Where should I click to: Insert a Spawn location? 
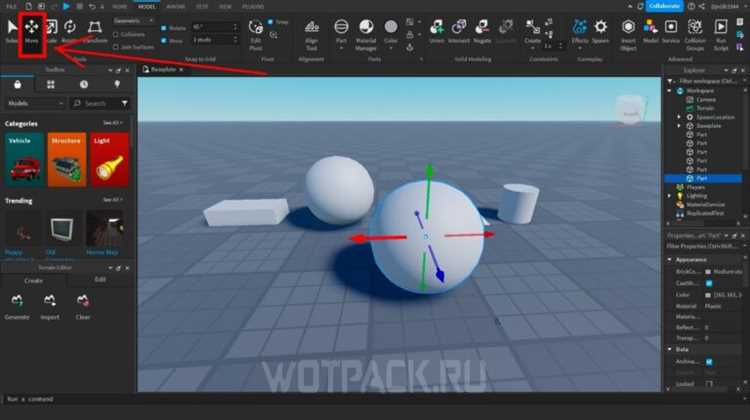(600, 27)
